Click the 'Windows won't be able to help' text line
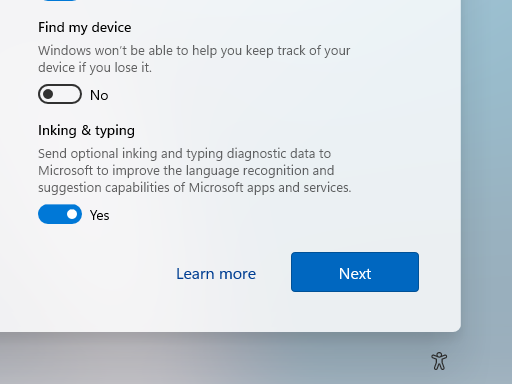This screenshot has height=384, width=512. coord(194,51)
